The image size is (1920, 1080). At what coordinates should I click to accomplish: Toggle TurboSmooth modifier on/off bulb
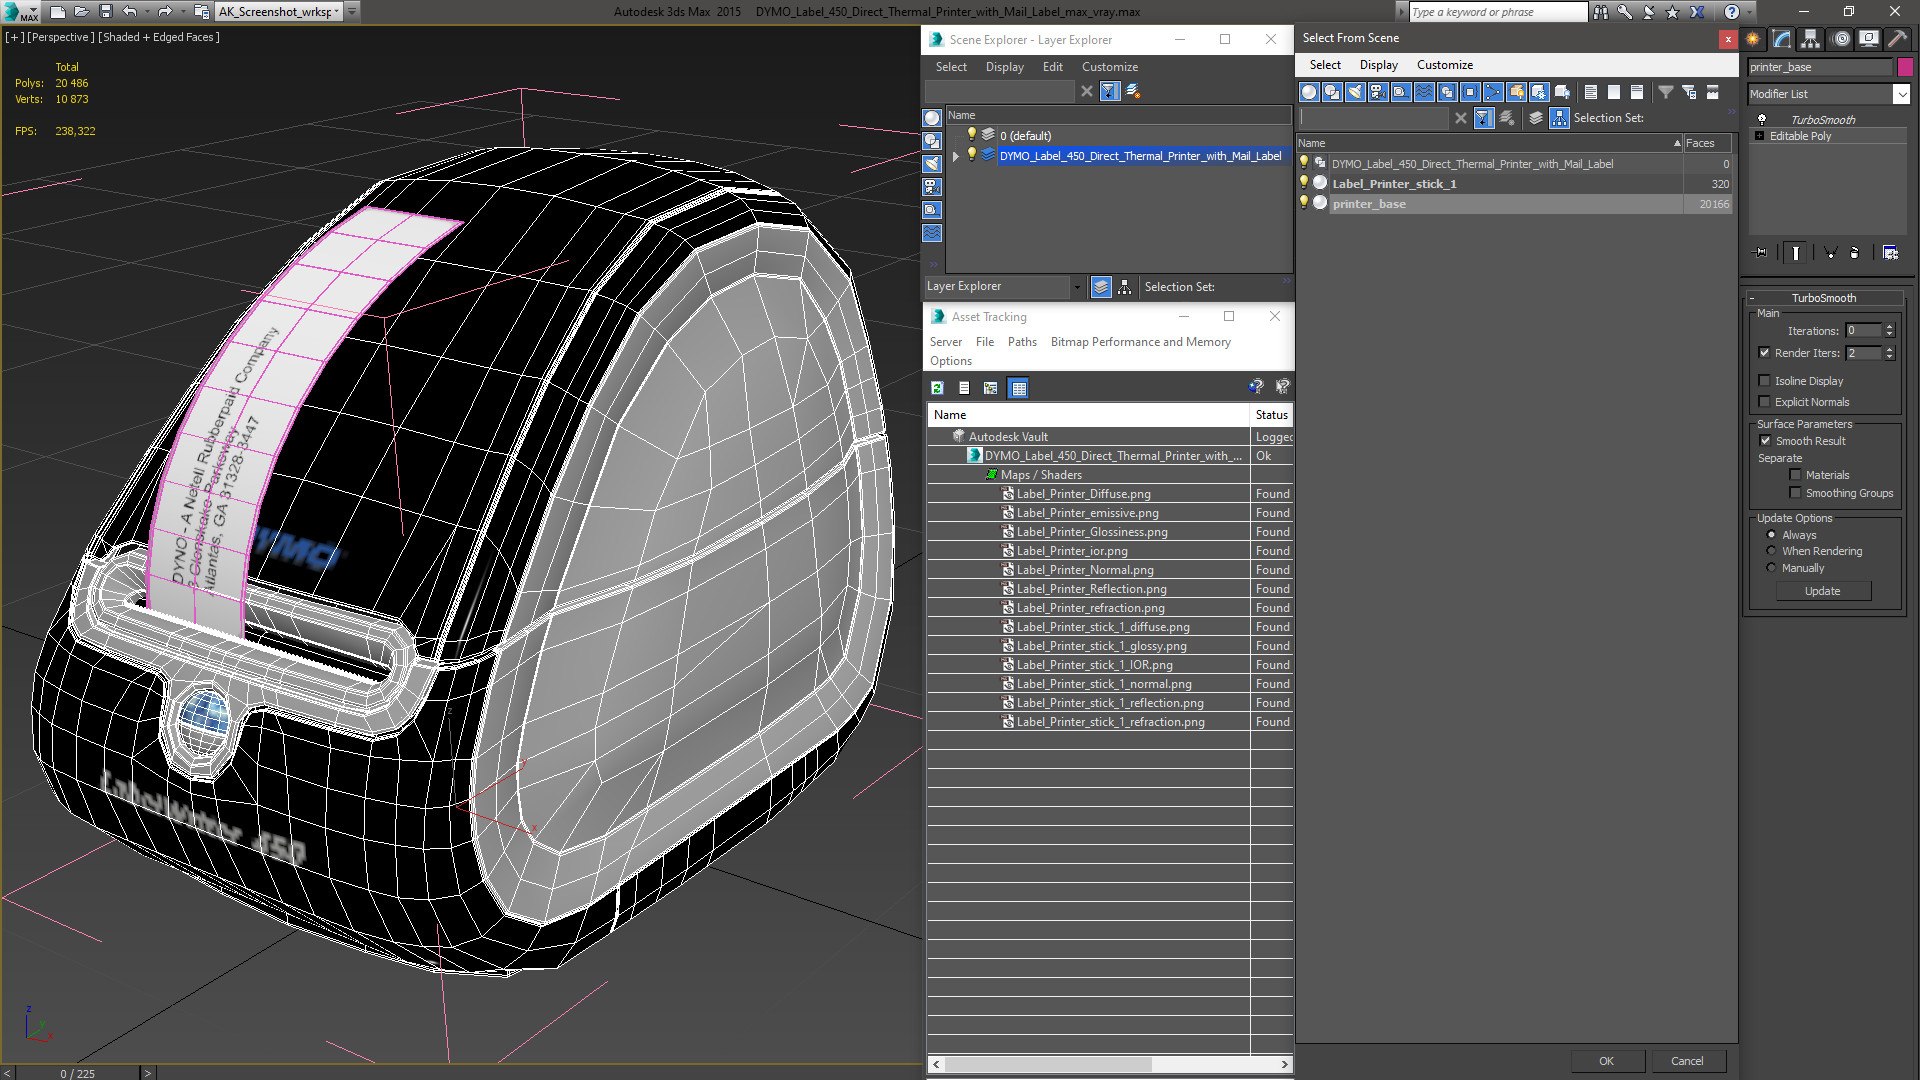[1762, 119]
